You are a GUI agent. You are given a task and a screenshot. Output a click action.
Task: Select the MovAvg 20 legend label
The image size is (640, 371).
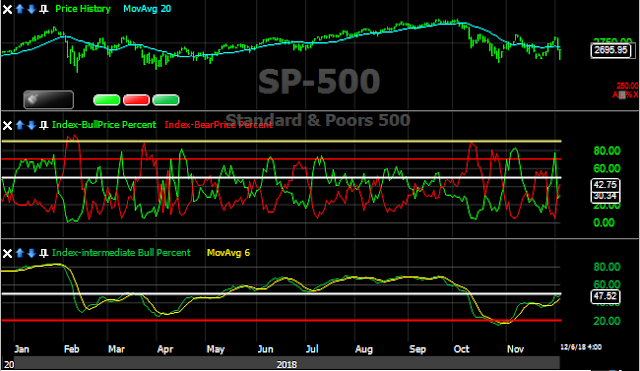coord(147,9)
